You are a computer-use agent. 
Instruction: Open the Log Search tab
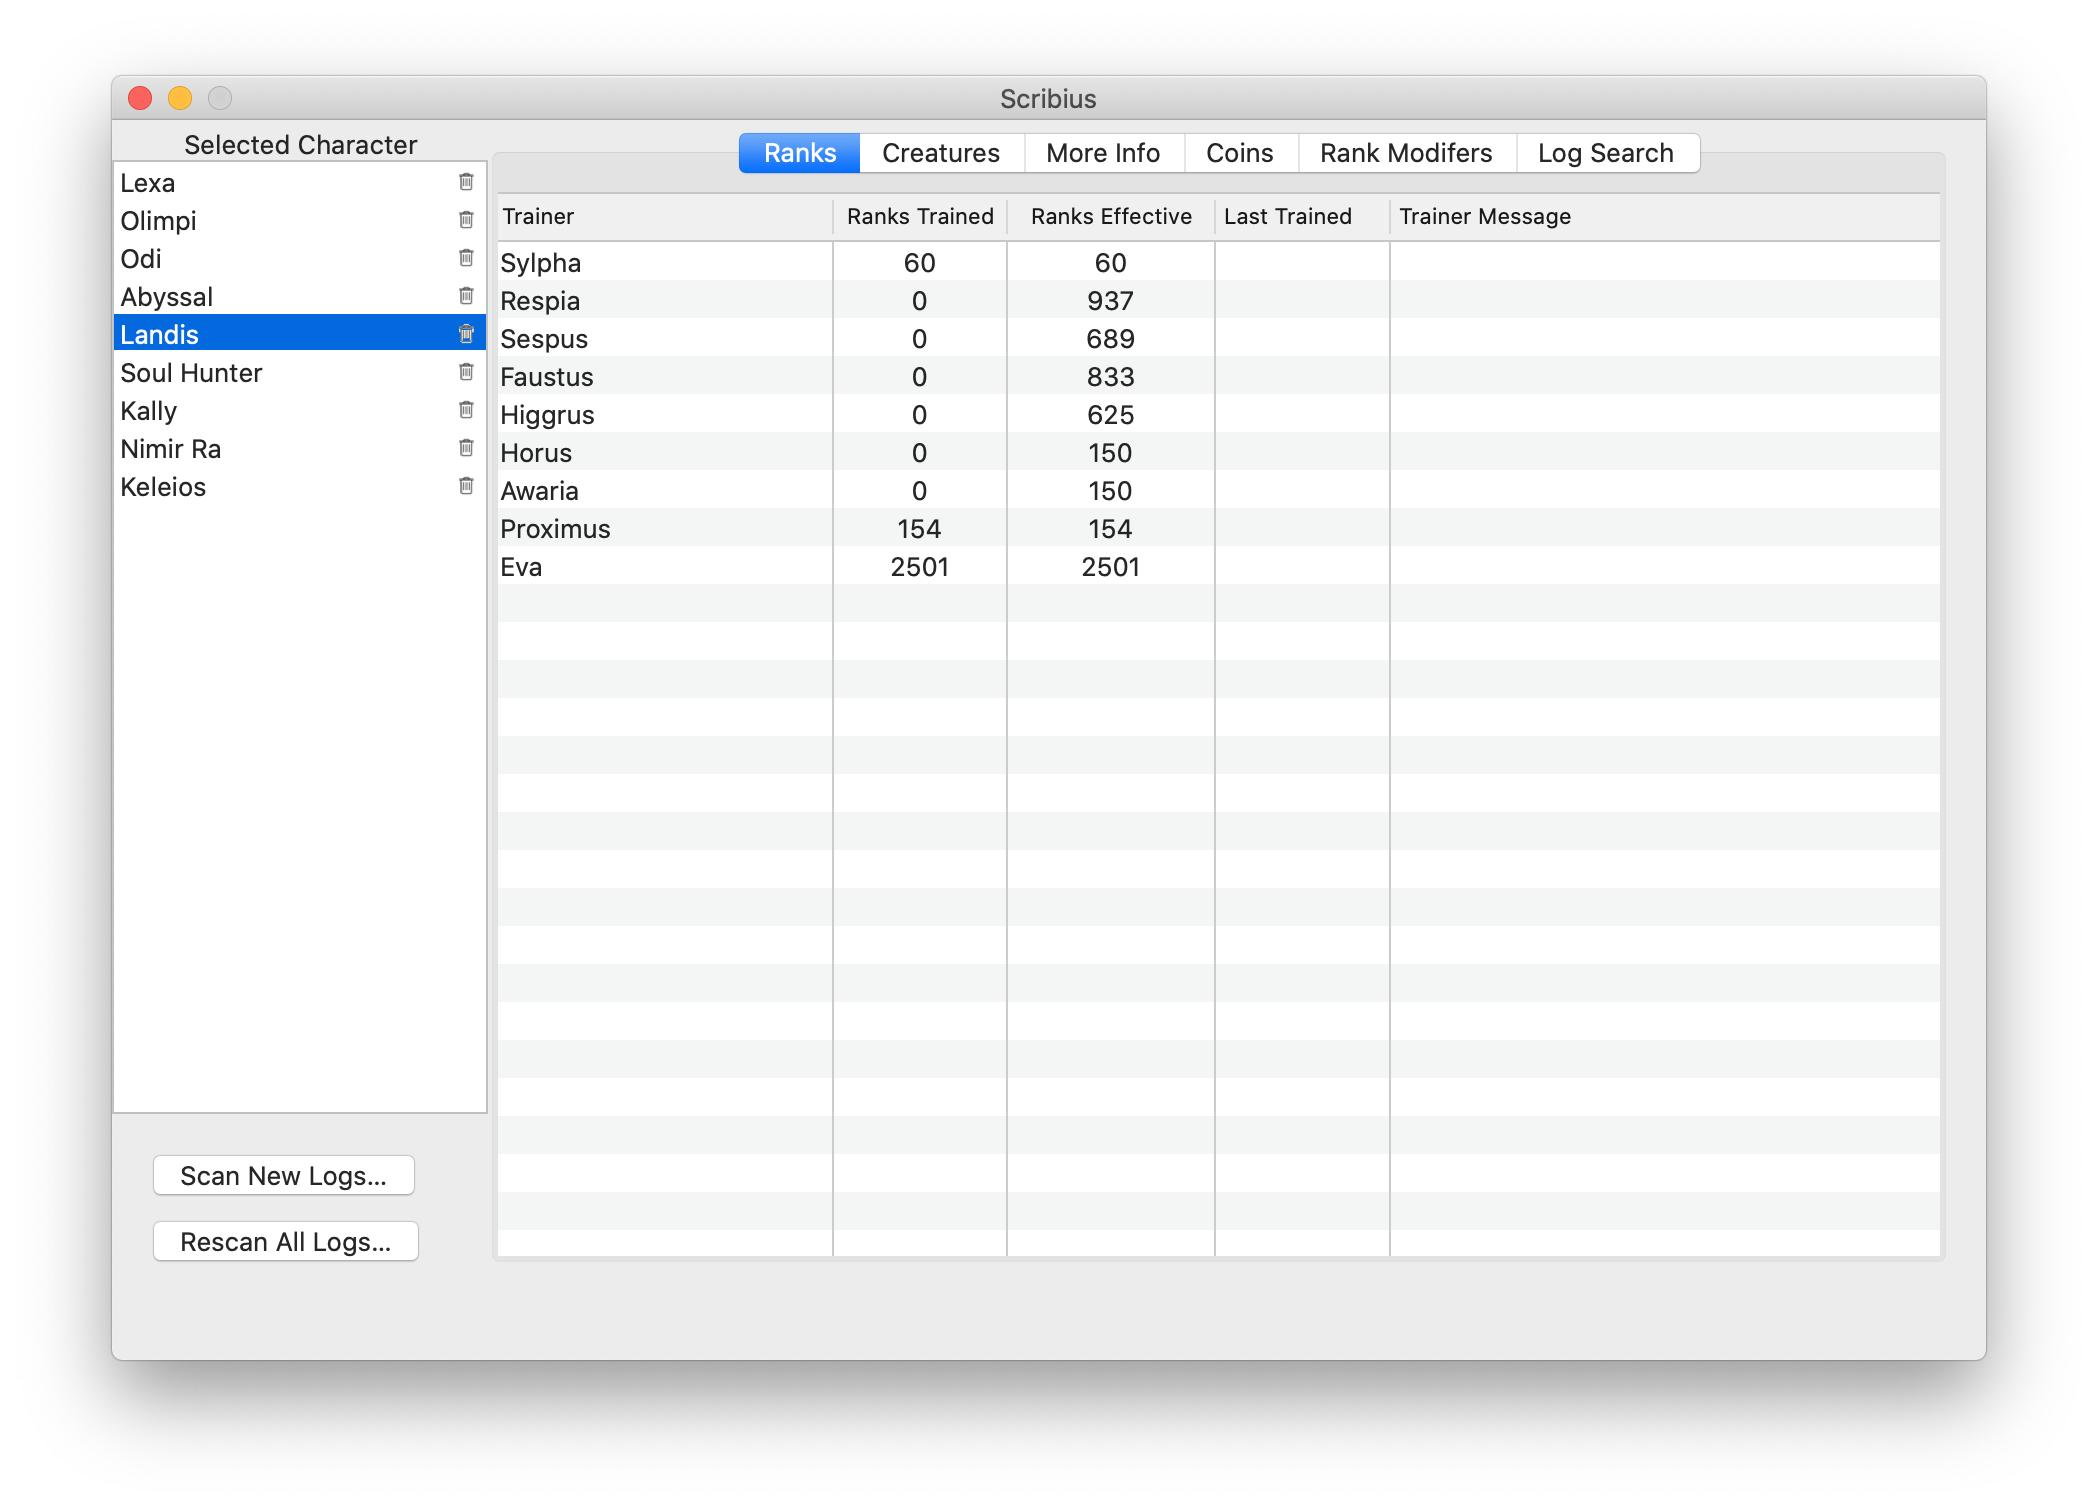pyautogui.click(x=1605, y=153)
